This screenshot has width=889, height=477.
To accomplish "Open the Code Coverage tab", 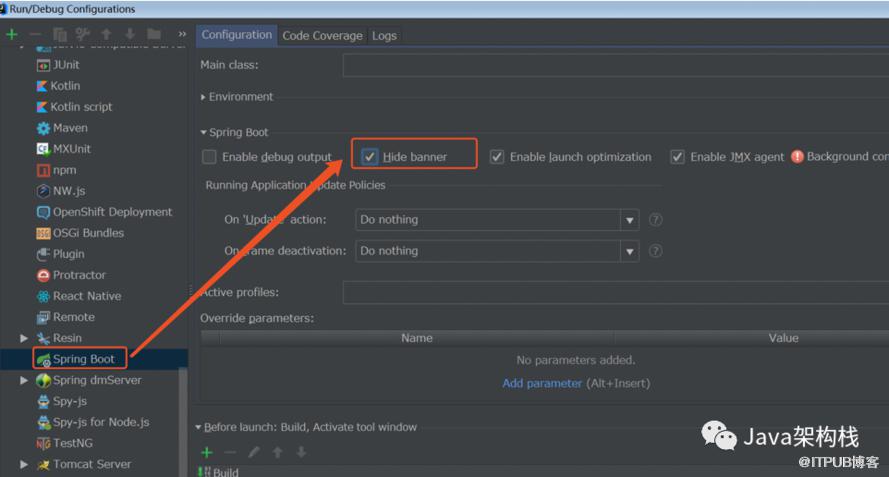I will tap(322, 36).
